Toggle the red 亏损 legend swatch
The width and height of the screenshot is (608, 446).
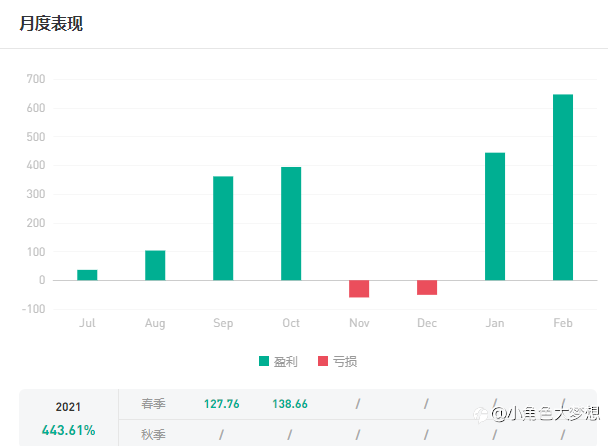pos(323,361)
